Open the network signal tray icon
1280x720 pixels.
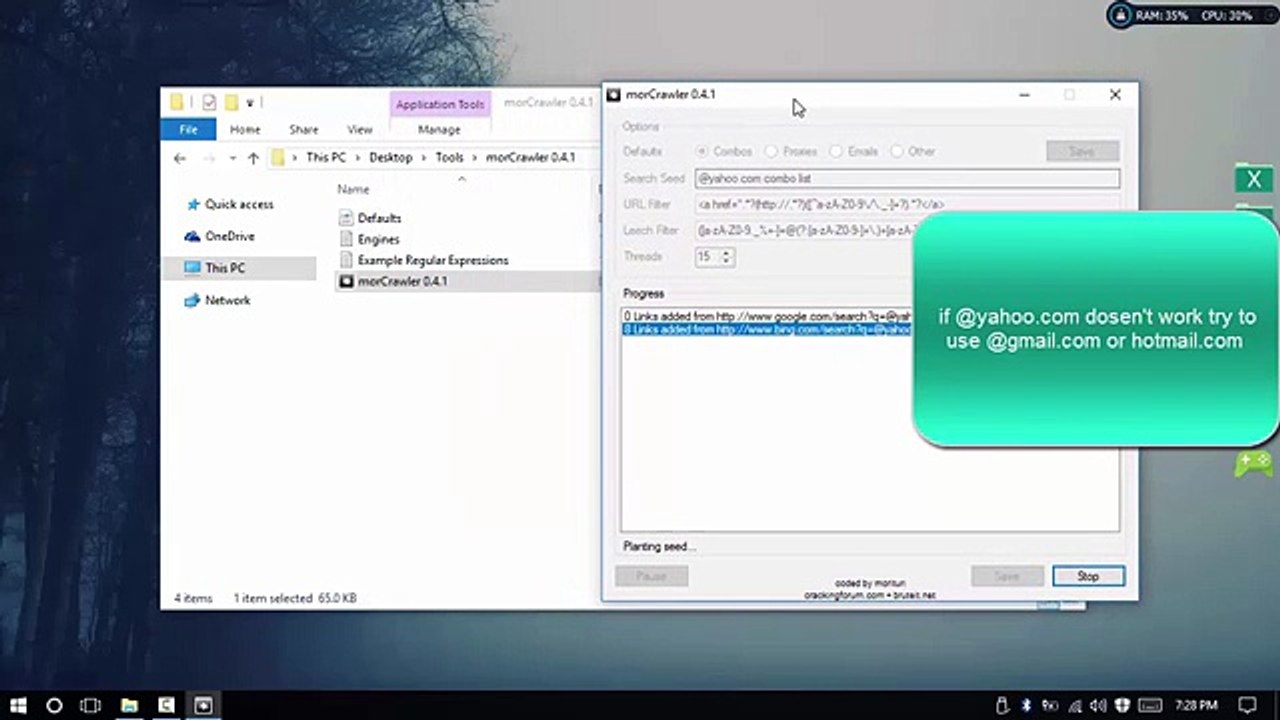1074,705
